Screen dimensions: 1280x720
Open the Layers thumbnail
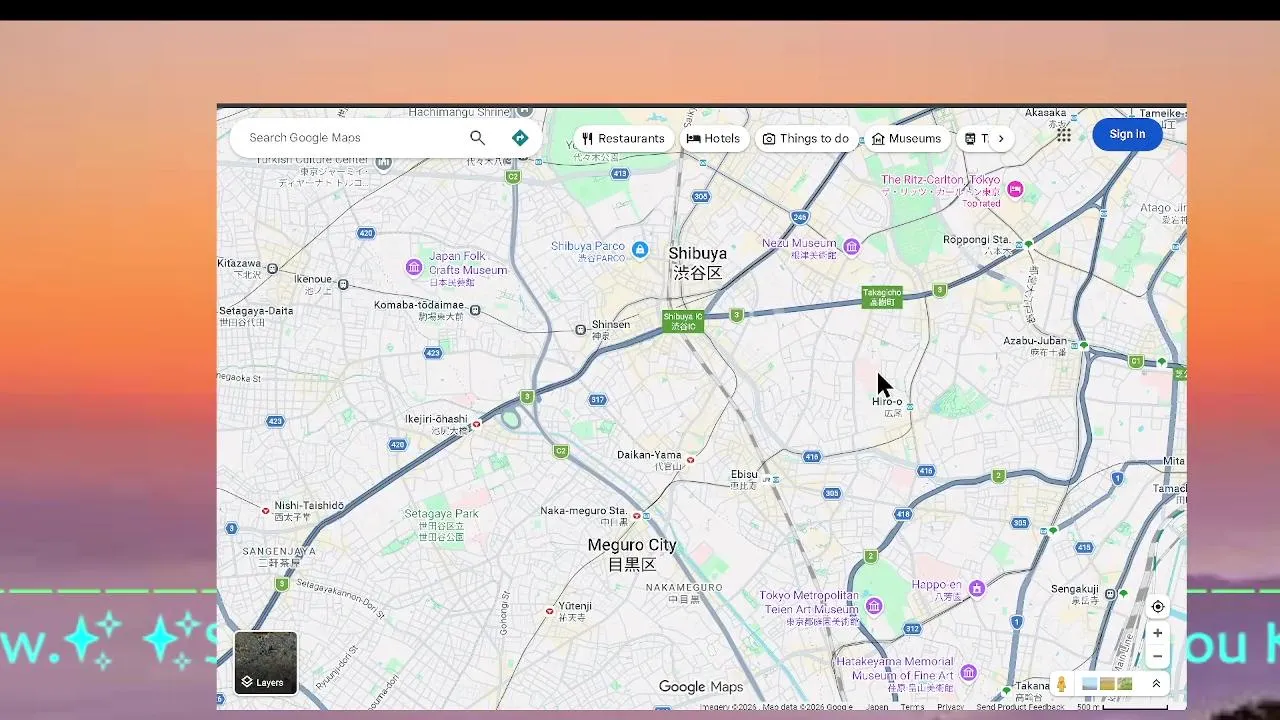[266, 663]
